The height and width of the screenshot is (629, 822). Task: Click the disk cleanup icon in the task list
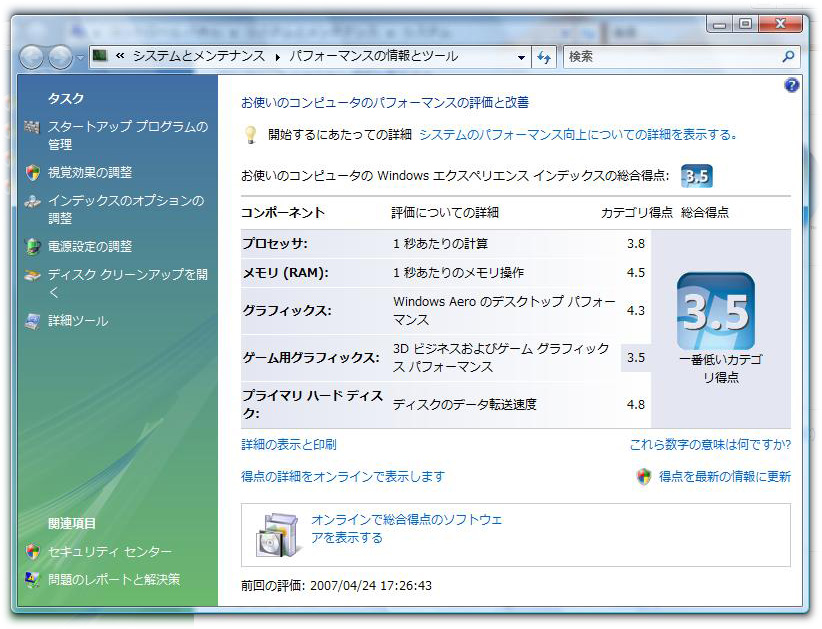click(x=33, y=275)
